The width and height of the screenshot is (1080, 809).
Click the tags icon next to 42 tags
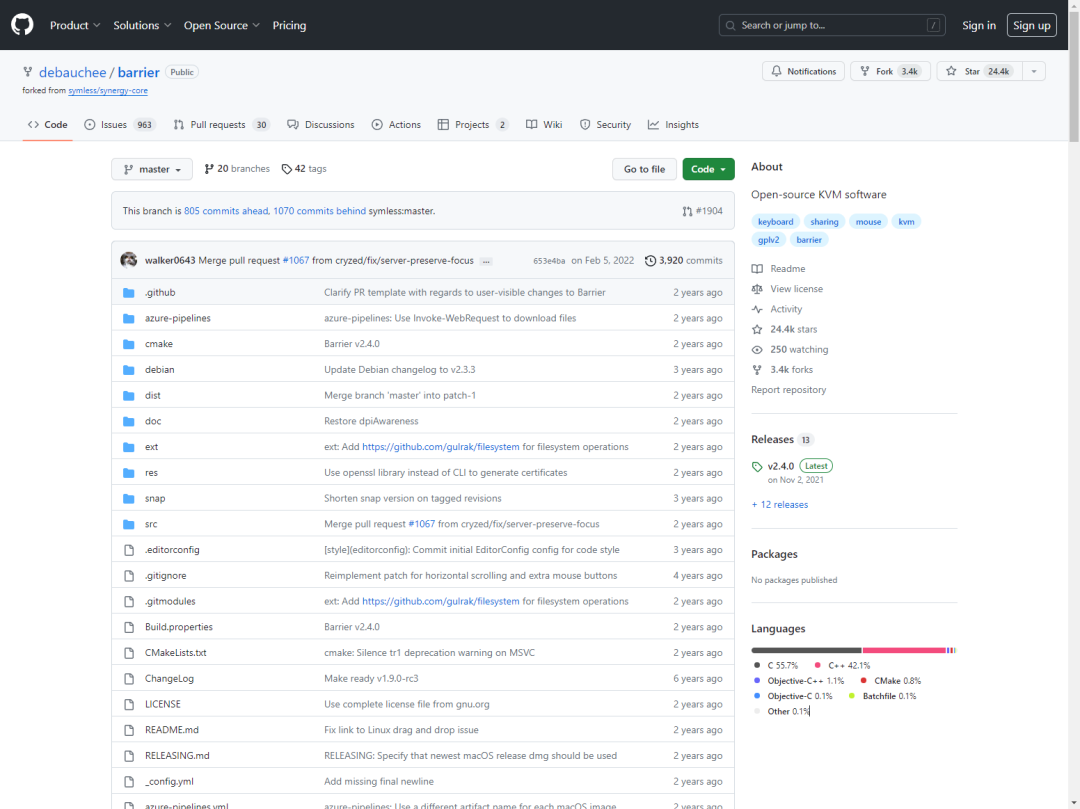coord(287,169)
